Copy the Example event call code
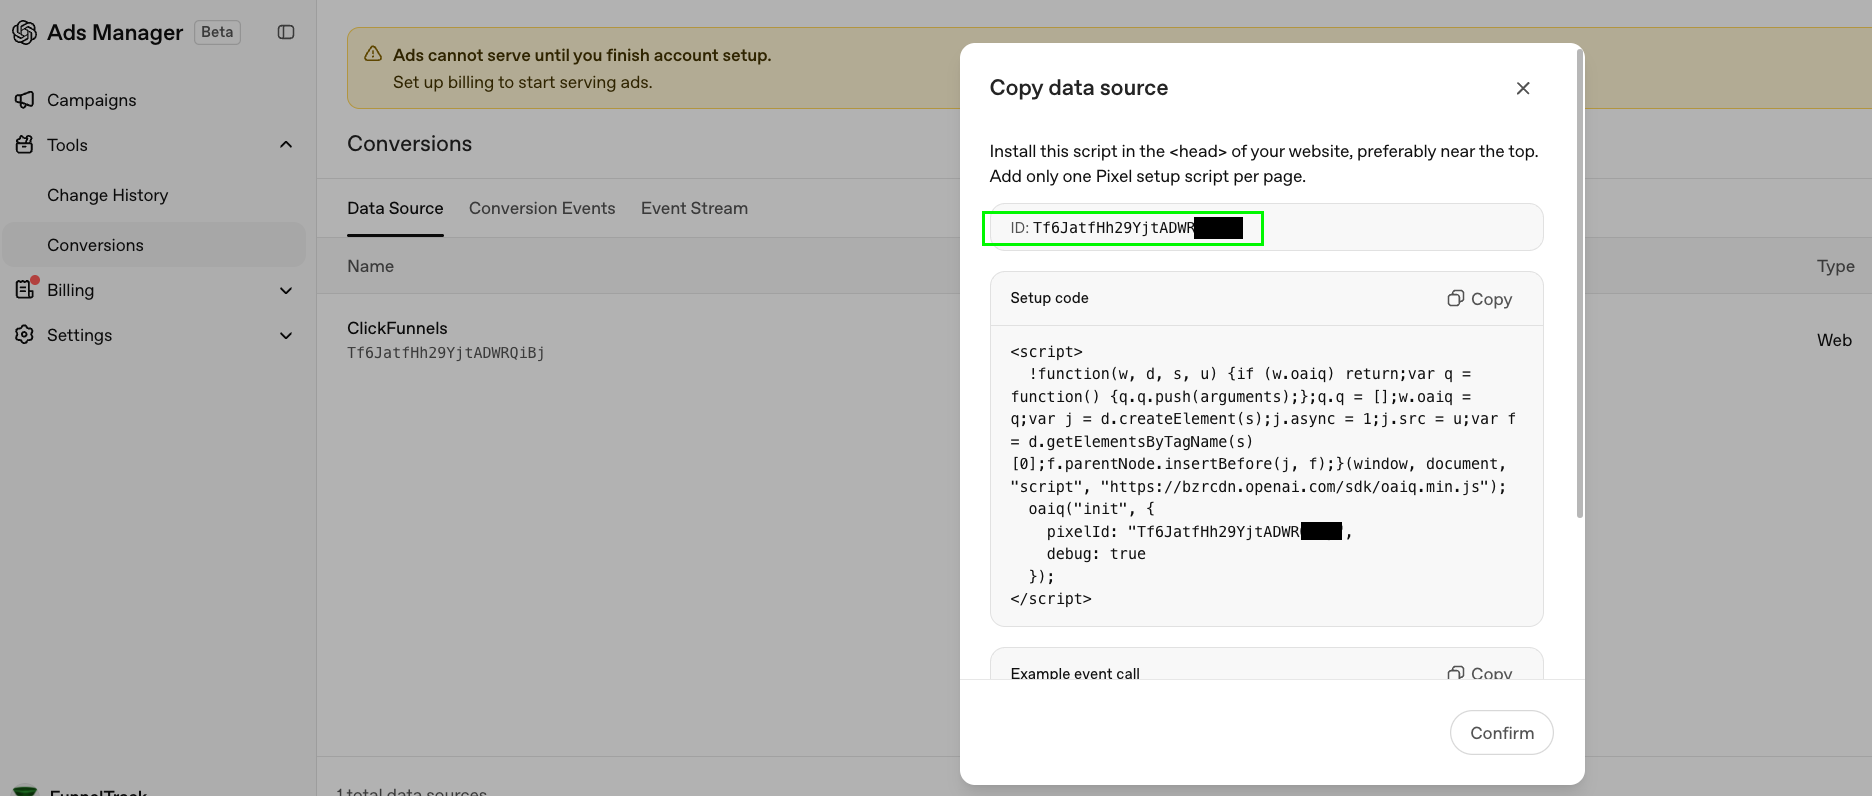Viewport: 1872px width, 796px height. click(1480, 673)
